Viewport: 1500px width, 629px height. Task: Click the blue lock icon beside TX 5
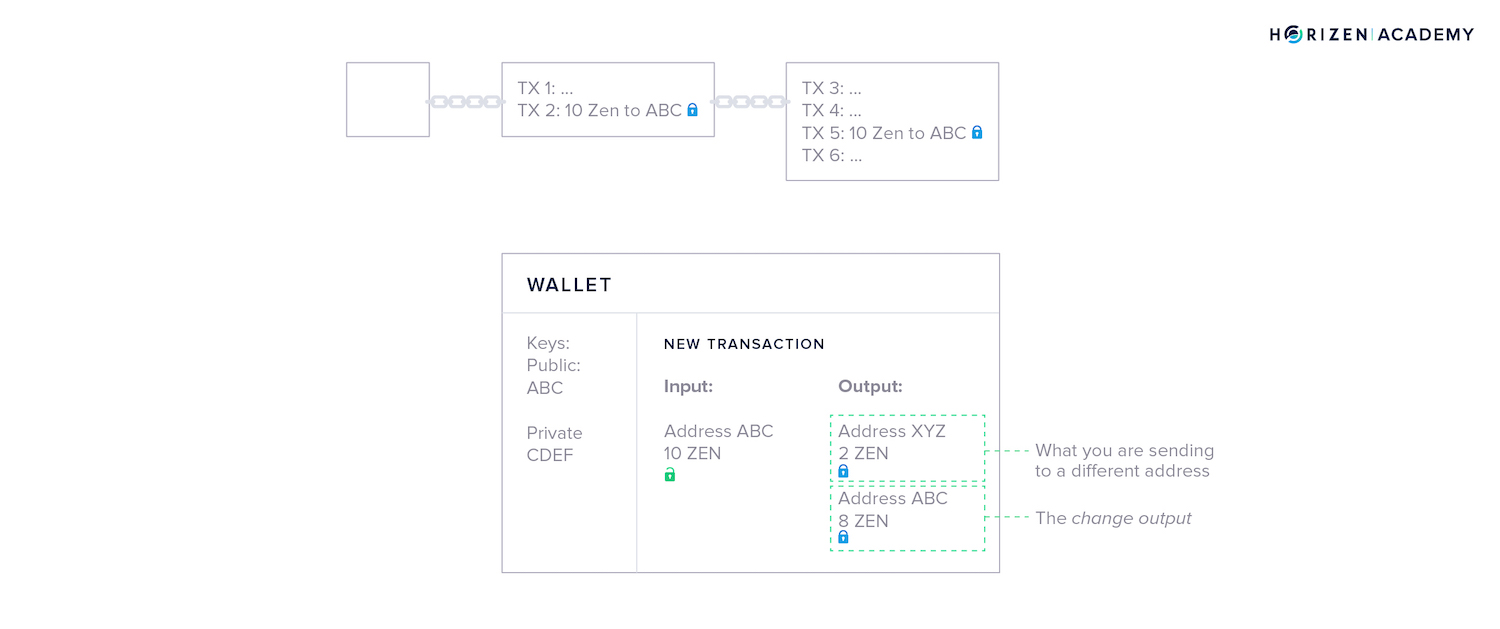[977, 132]
